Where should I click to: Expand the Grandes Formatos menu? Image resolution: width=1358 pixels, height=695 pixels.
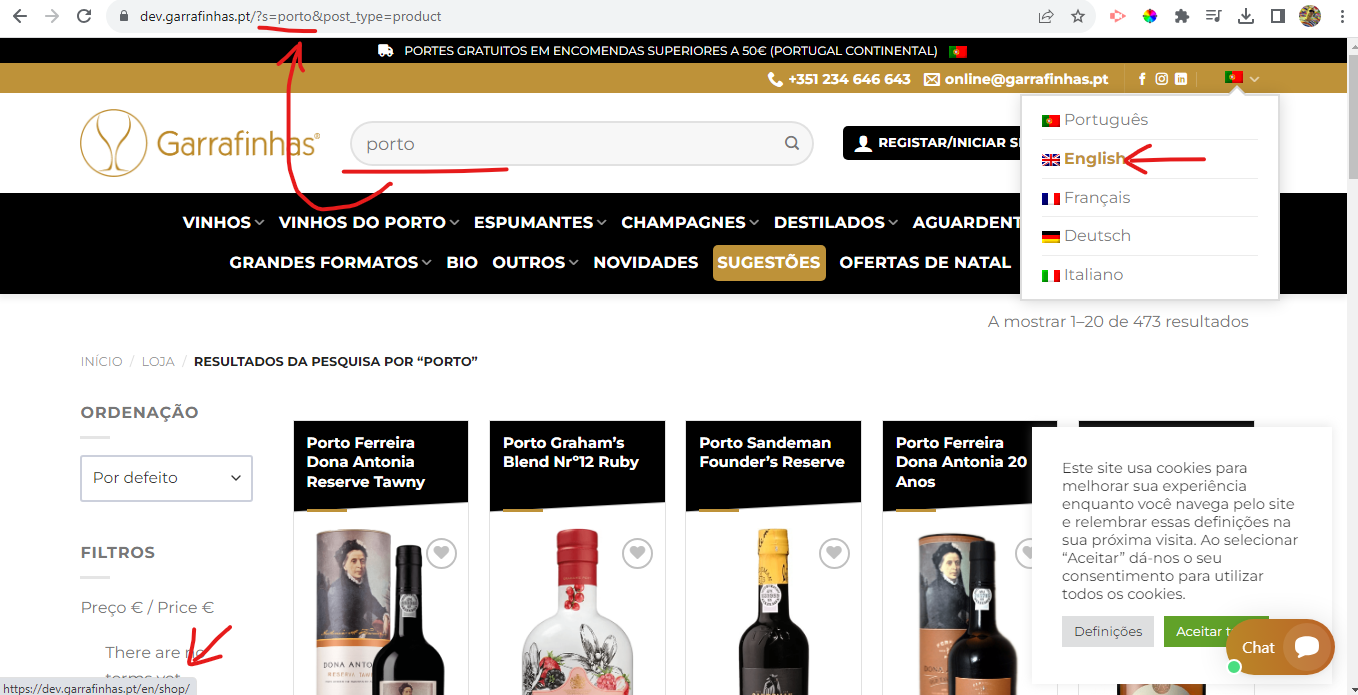tap(331, 262)
